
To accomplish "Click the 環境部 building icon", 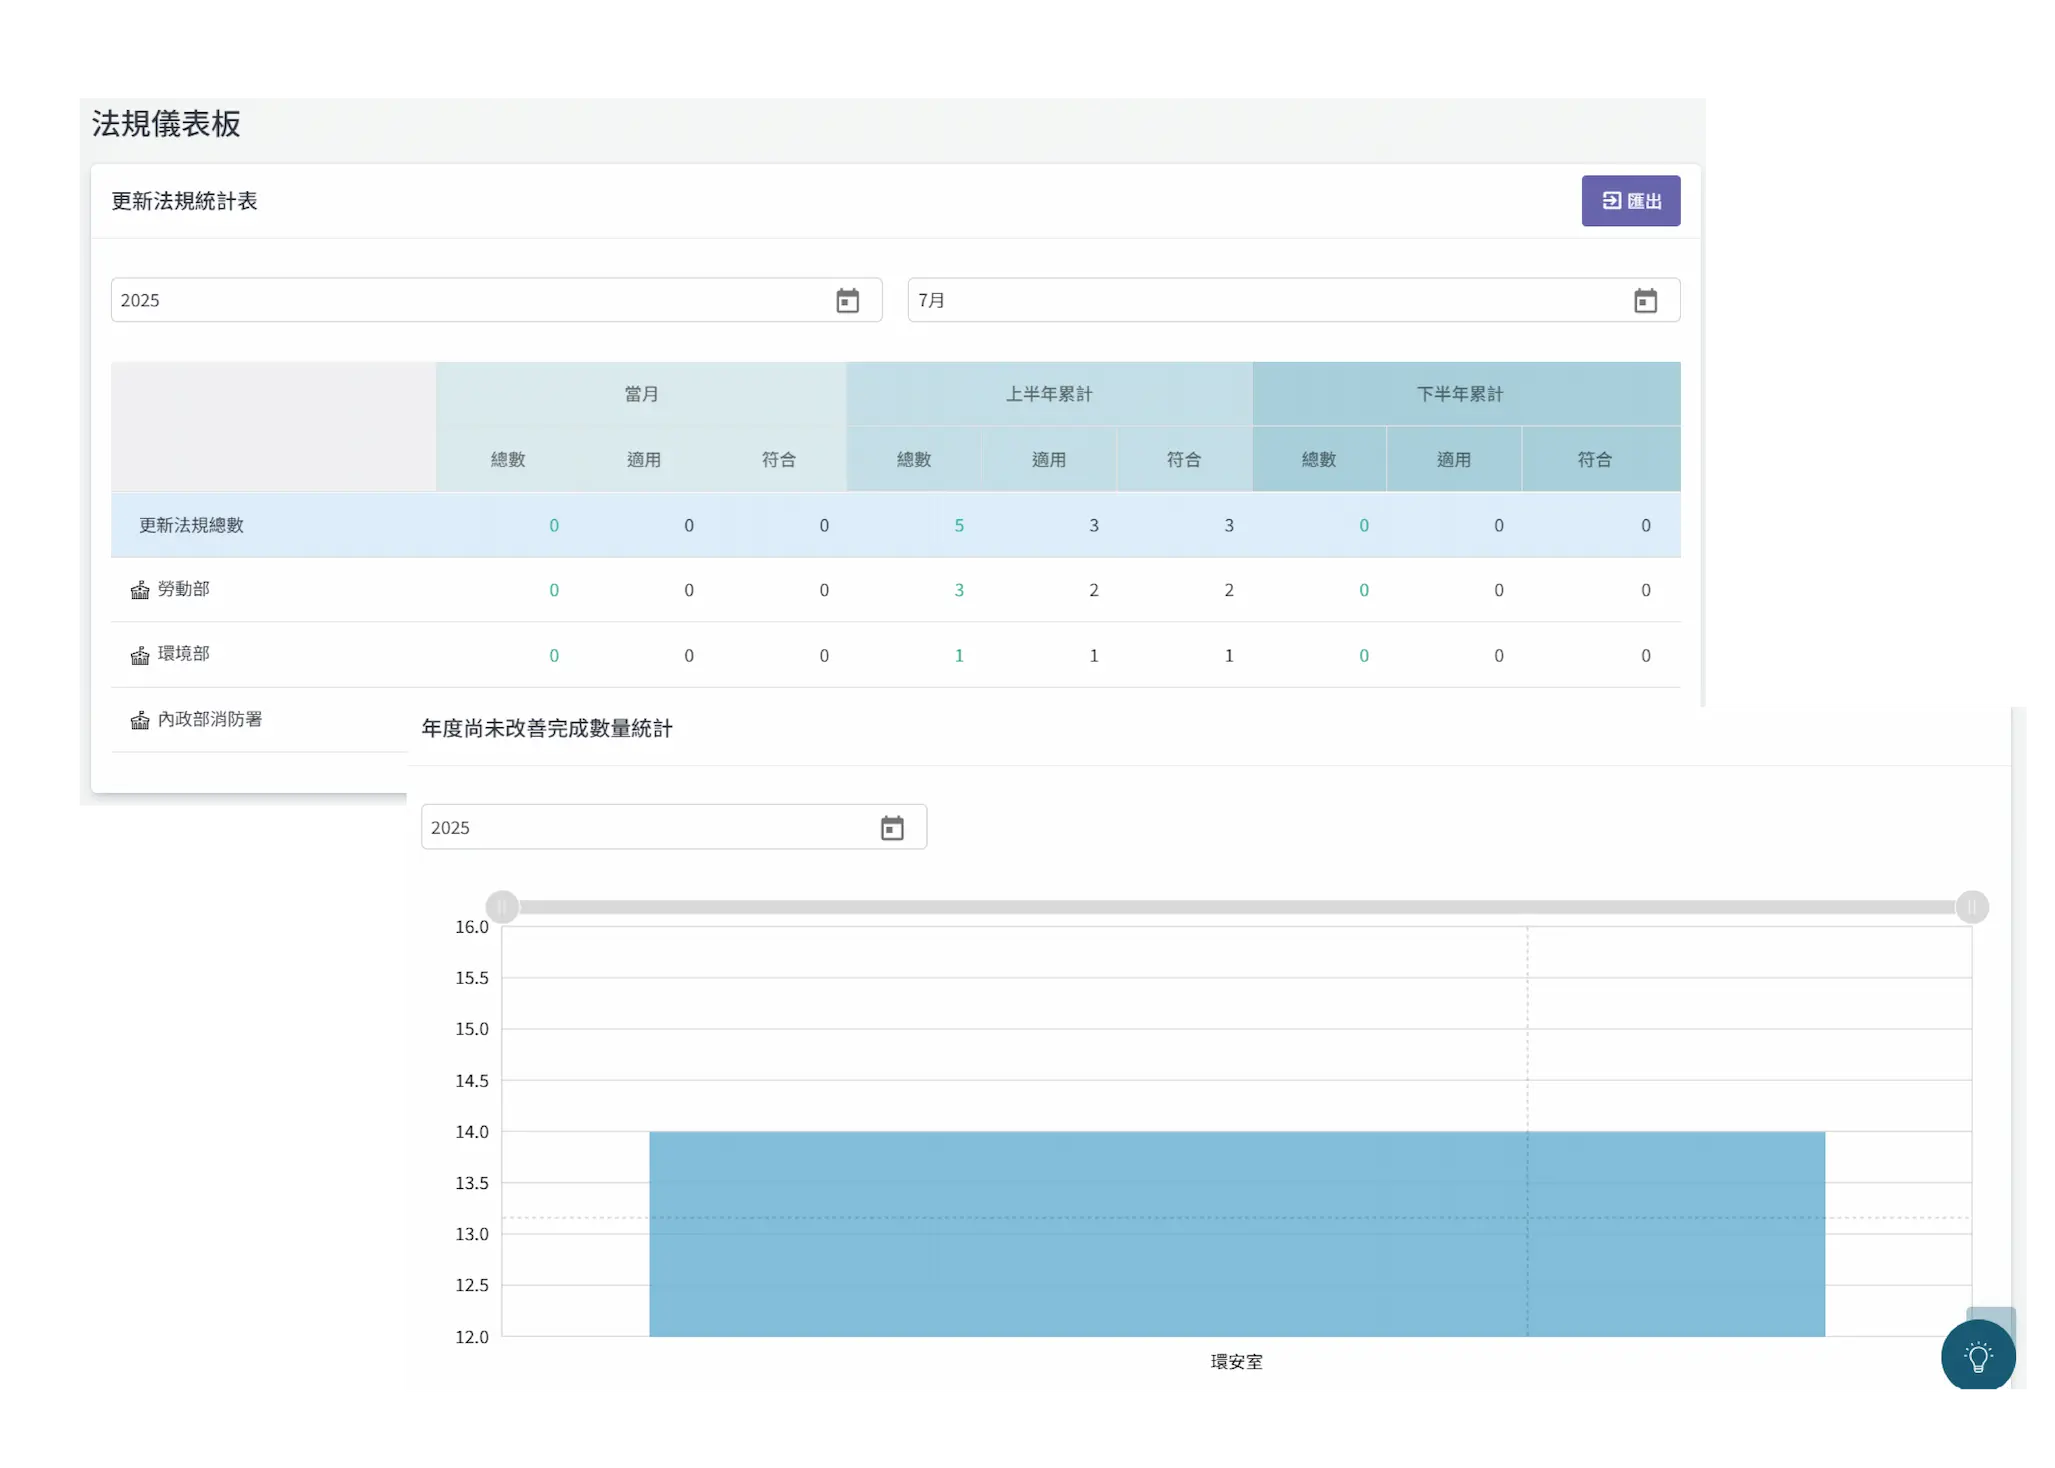I will pos(140,655).
